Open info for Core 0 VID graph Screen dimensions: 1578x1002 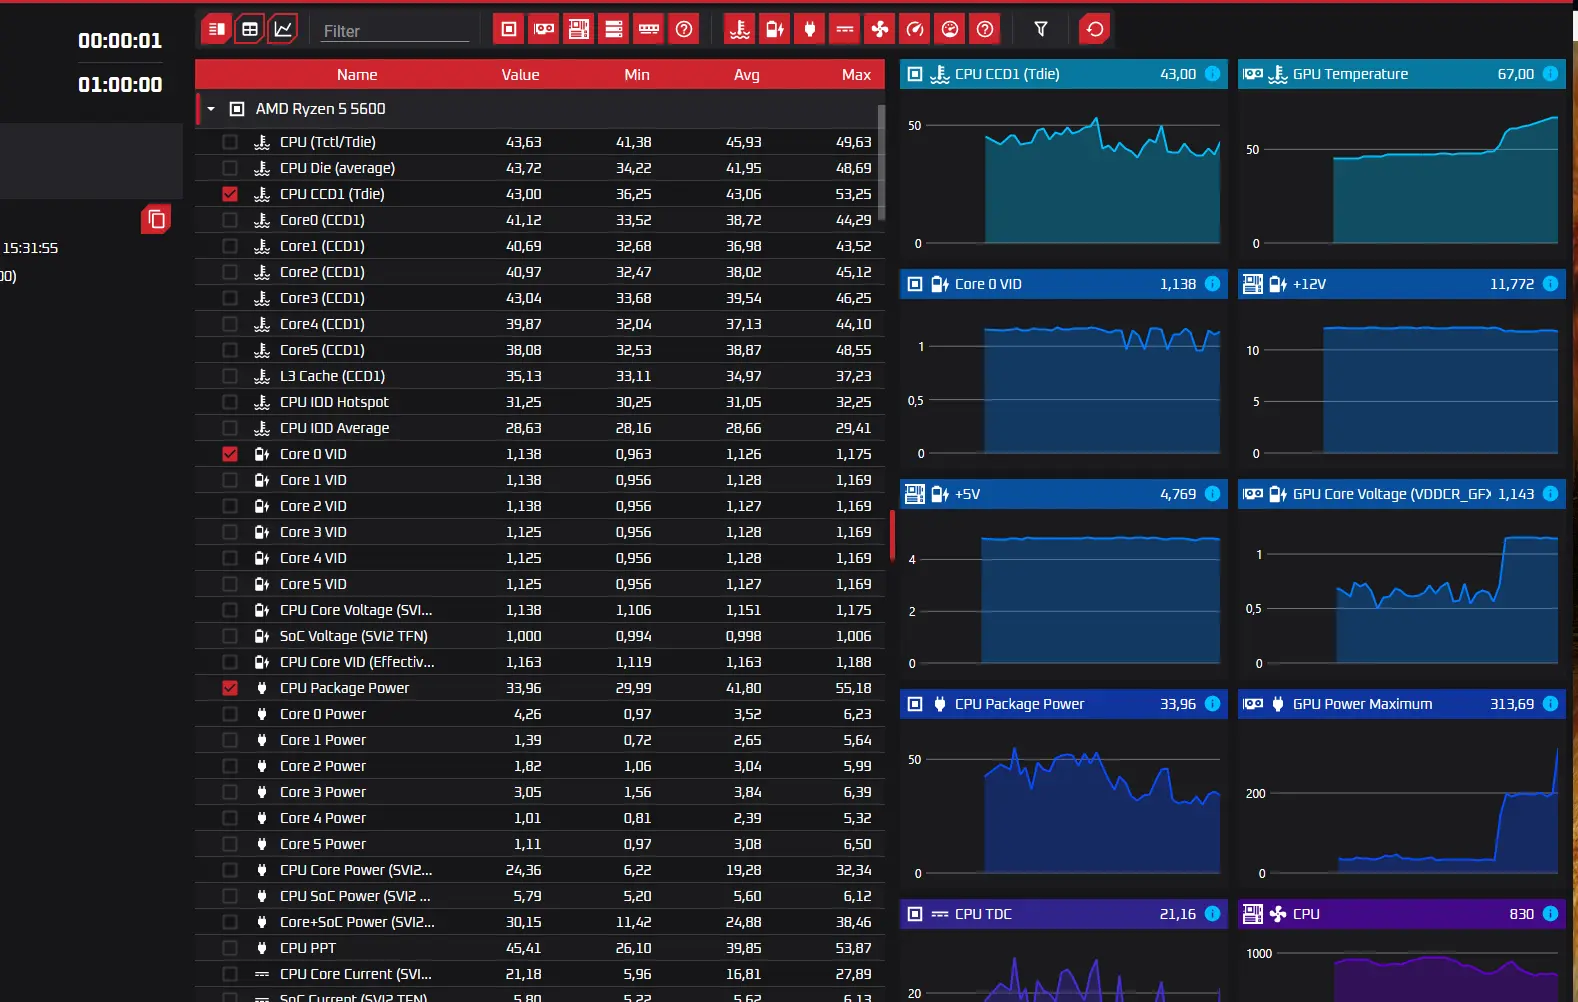(1212, 284)
